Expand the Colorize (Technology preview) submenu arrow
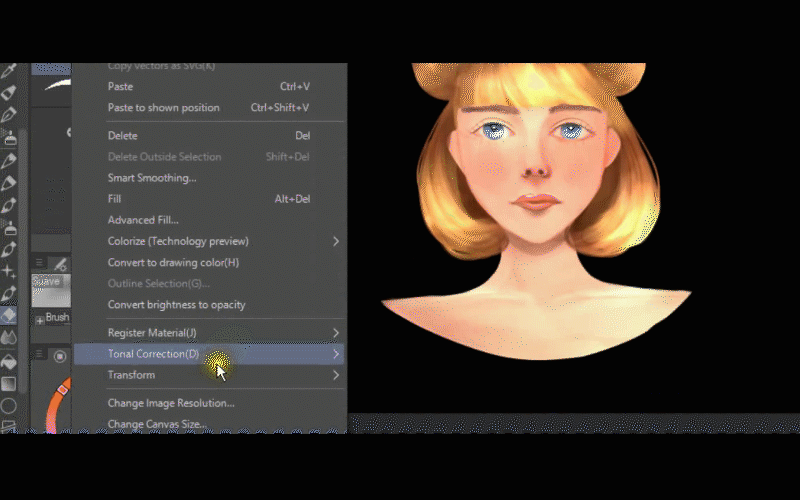The width and height of the screenshot is (800, 500). coord(335,241)
